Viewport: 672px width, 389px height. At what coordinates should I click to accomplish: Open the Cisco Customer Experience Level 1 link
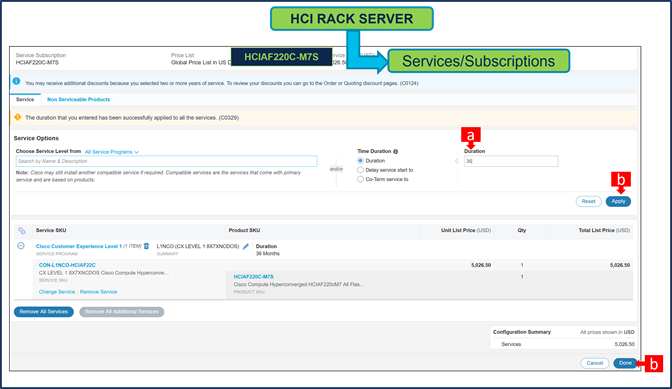[x=79, y=246]
